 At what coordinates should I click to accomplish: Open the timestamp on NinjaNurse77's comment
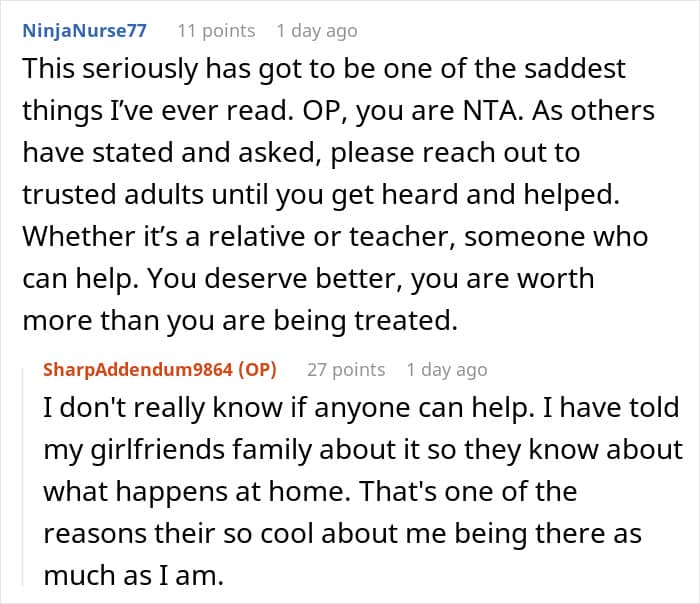pyautogui.click(x=316, y=31)
